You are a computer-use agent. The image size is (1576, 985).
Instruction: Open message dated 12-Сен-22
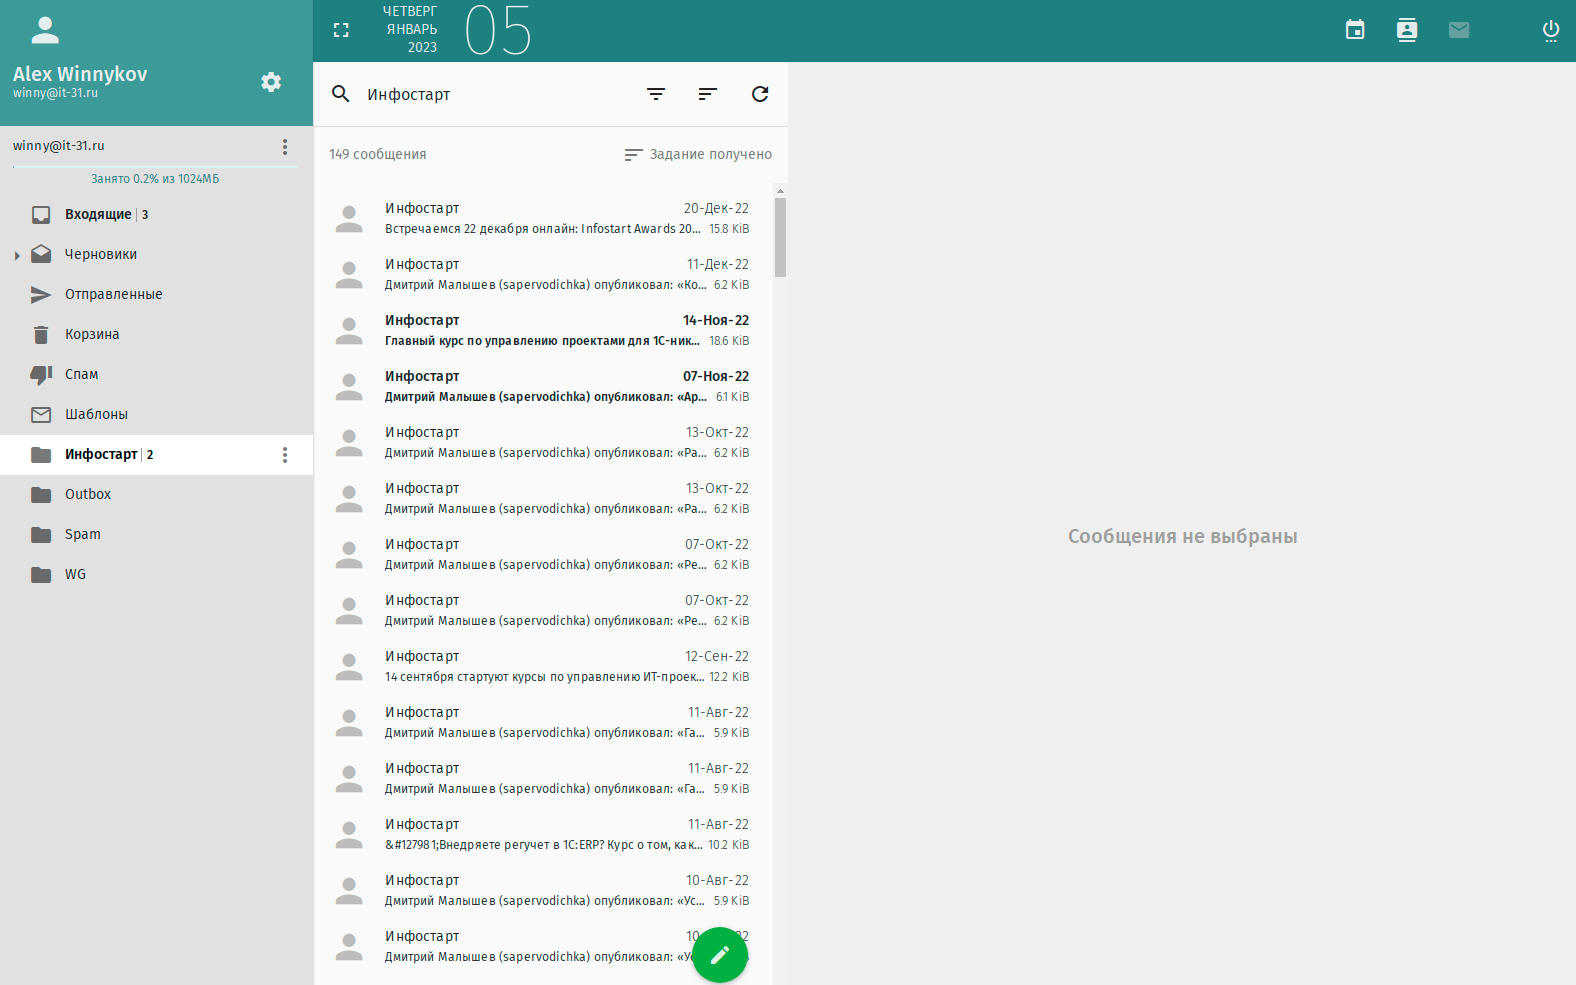click(x=543, y=666)
